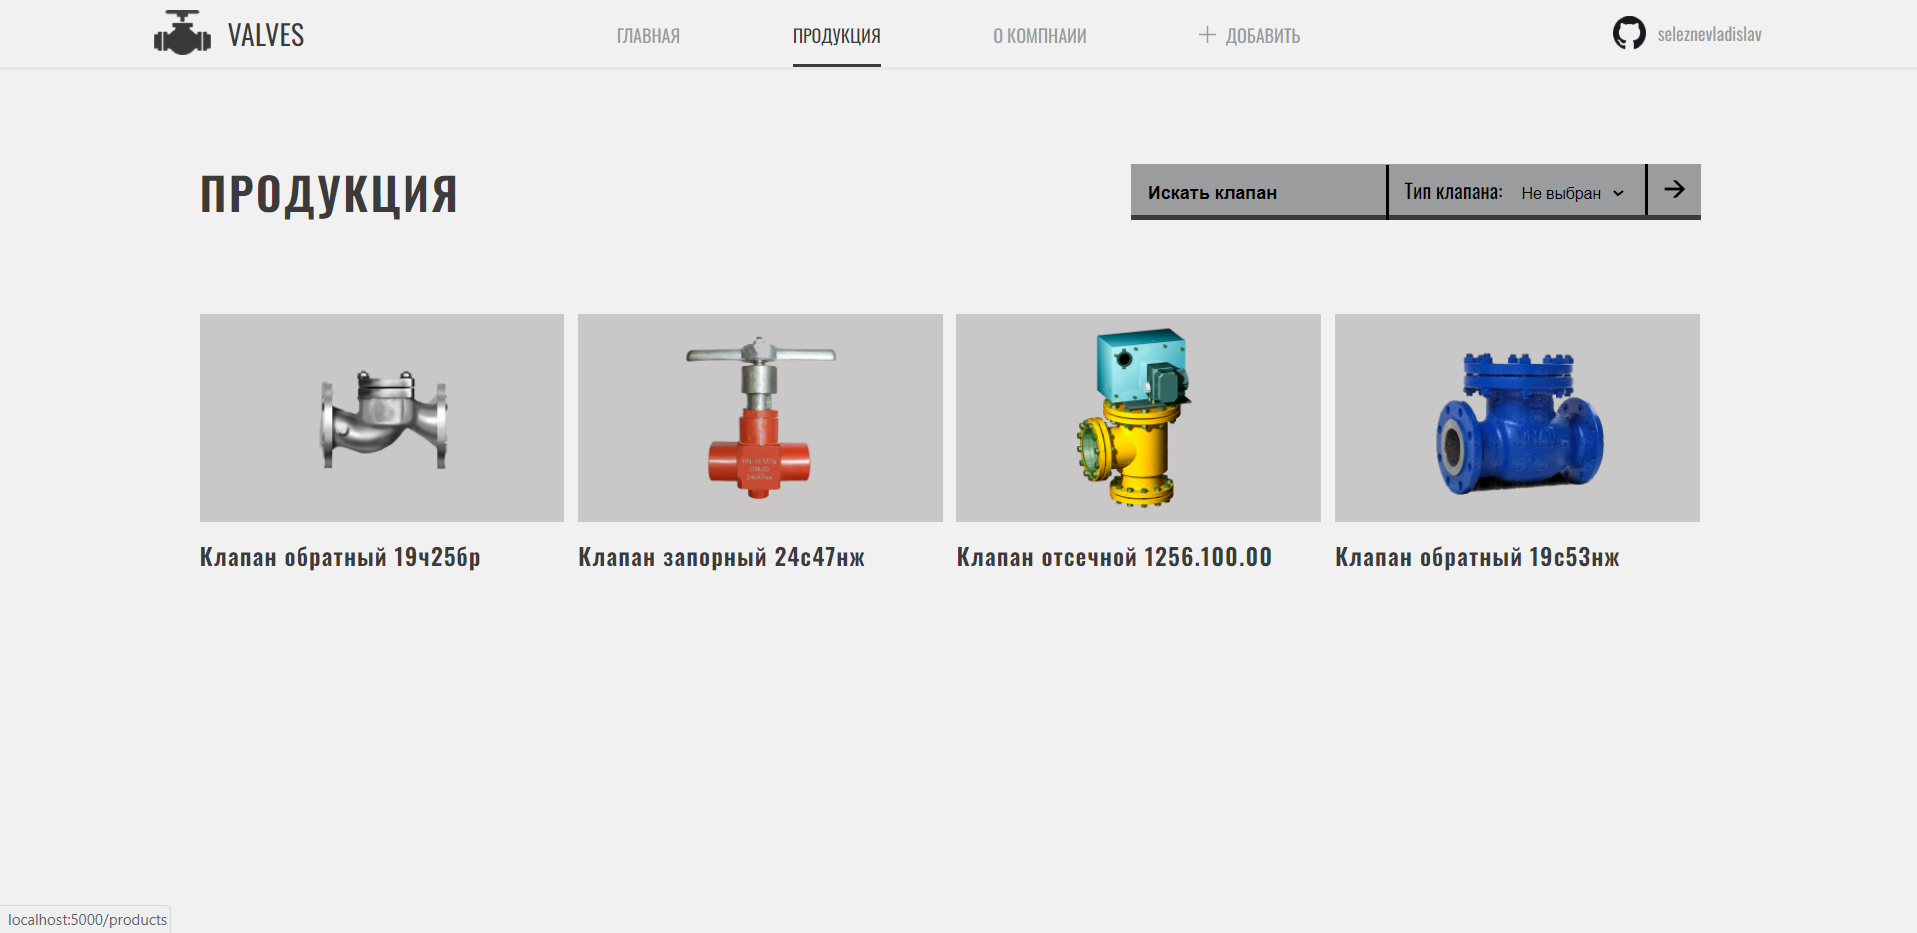Open the image of Клапан отсечной 1256.100.00

pyautogui.click(x=1137, y=418)
